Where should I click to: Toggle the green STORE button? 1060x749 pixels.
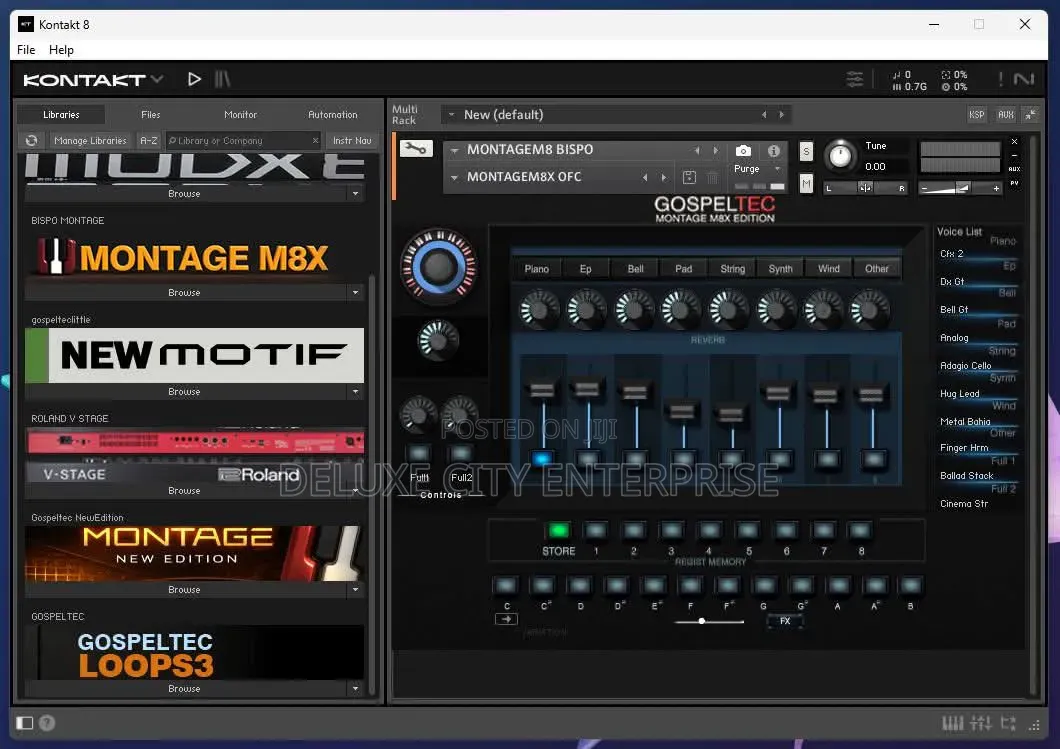point(558,531)
